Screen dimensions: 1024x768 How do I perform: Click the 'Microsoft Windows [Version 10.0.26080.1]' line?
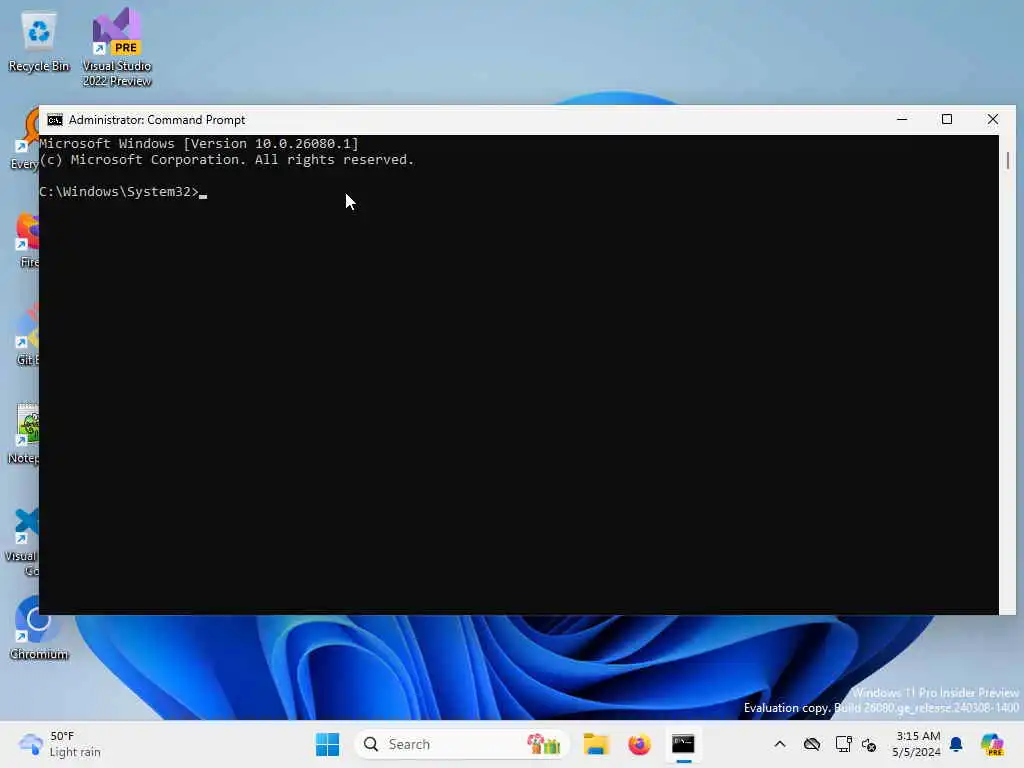pyautogui.click(x=199, y=144)
